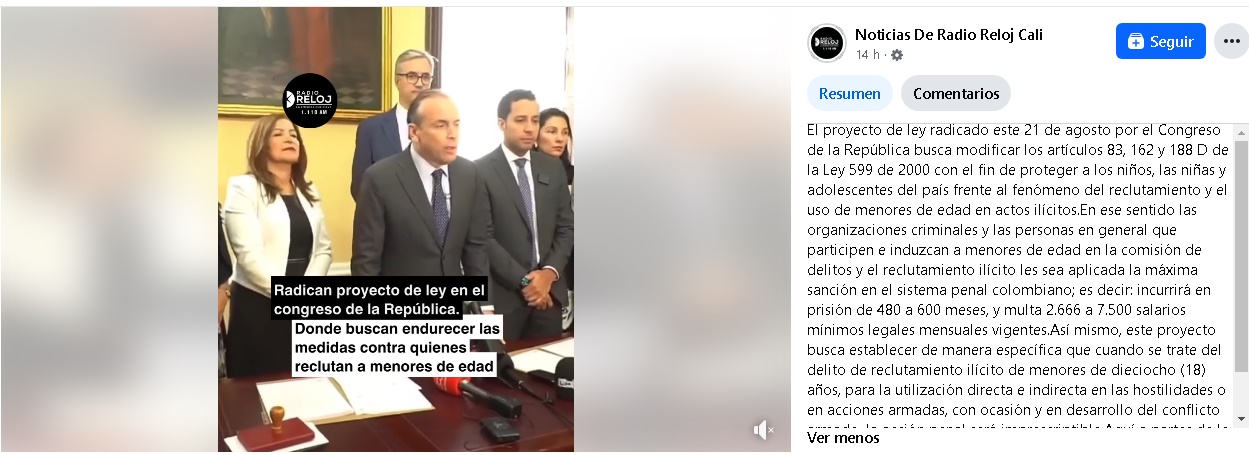Viewport: 1249px width, 455px height.
Task: Open Noticias De Radio Reloj Cali profile picture
Action: pos(827,43)
